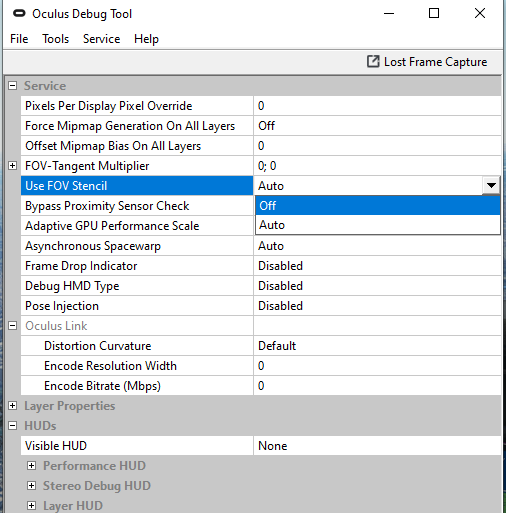
Task: Open the Help menu
Action: click(146, 39)
